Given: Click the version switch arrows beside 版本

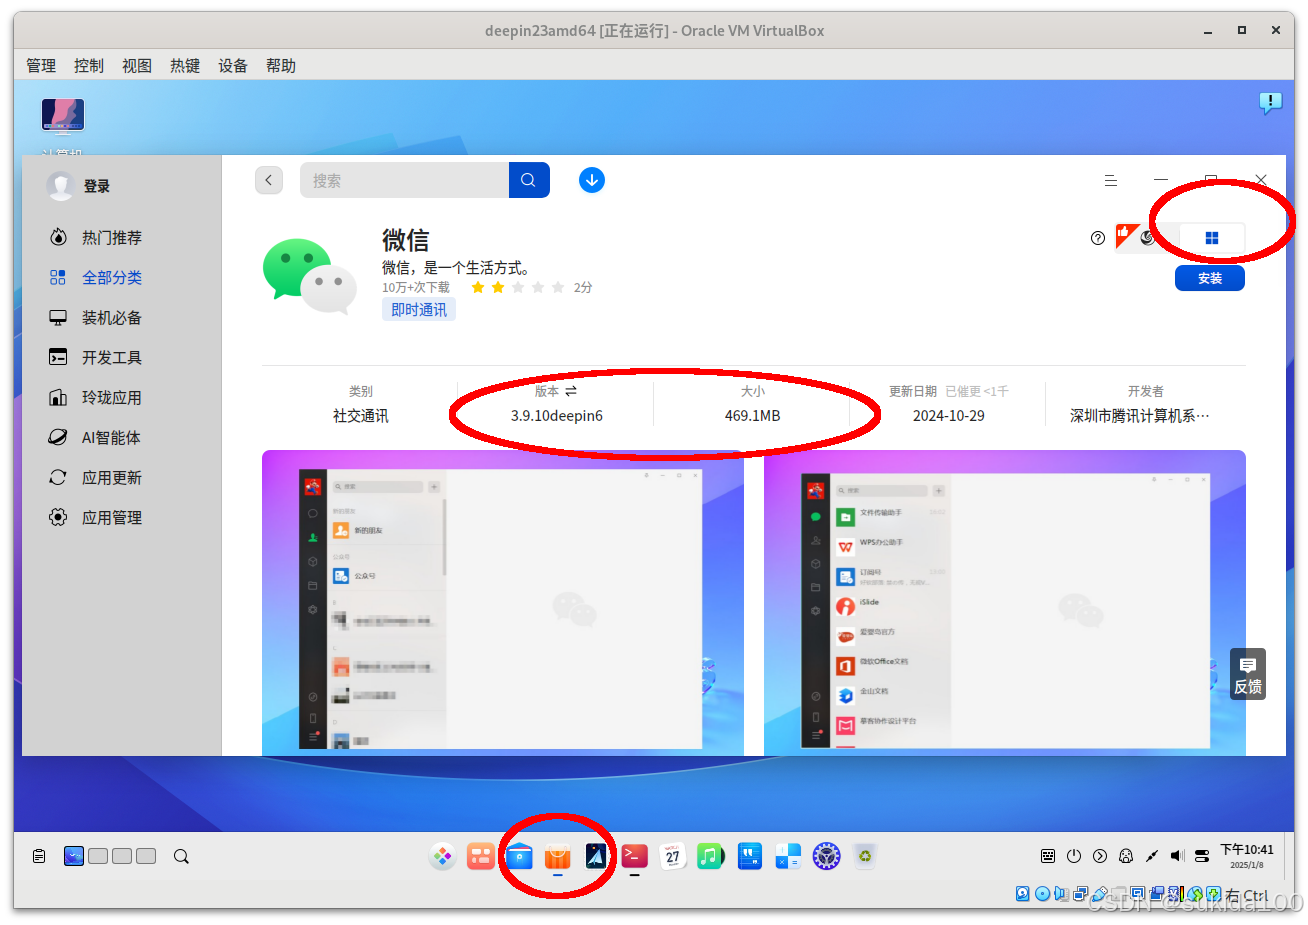Looking at the screenshot, I should point(571,391).
